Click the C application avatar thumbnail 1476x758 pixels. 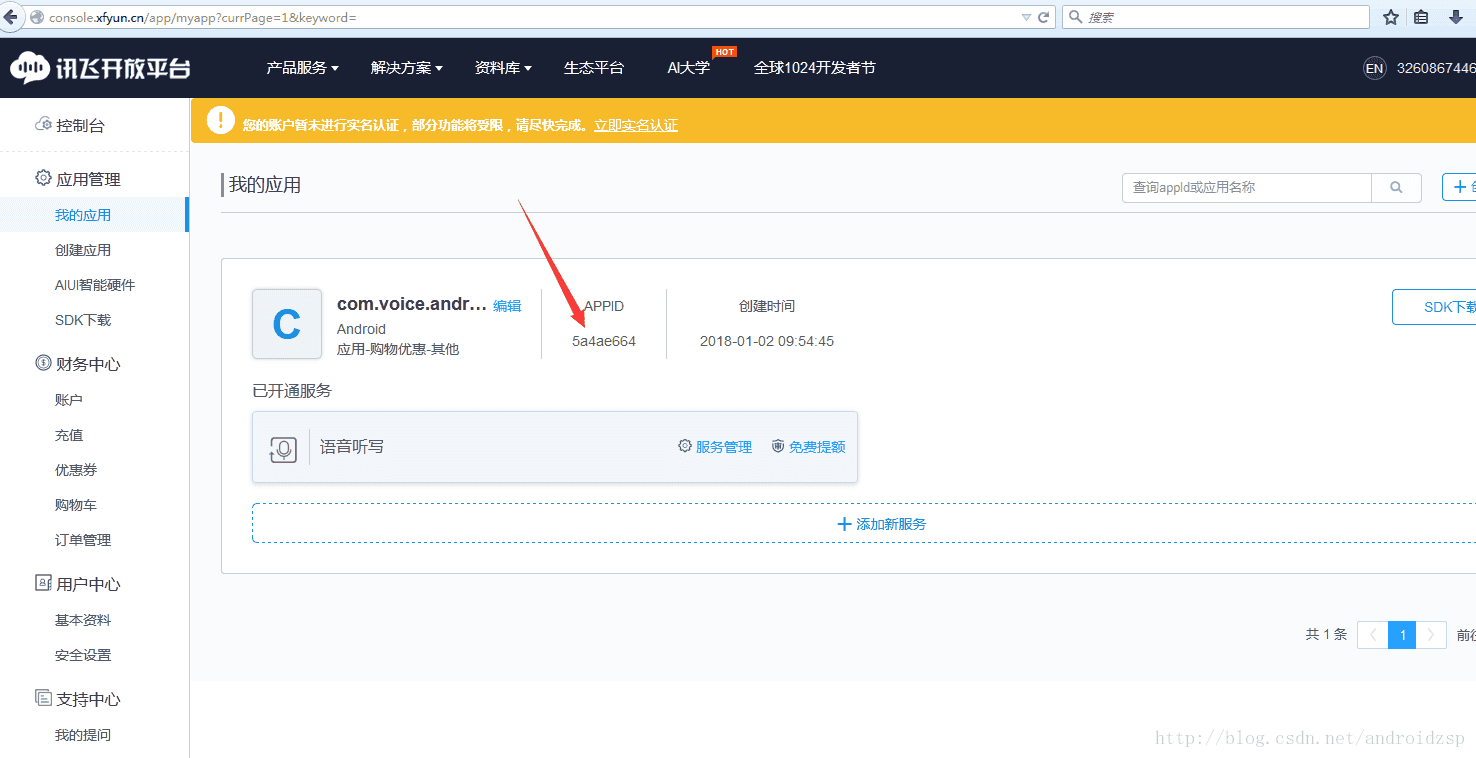(x=287, y=324)
